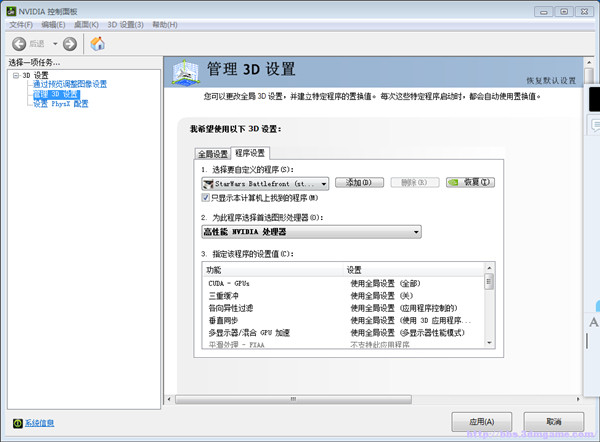The image size is (600, 442).
Task: Click the StarWars Battlefront program icon
Action: point(208,184)
